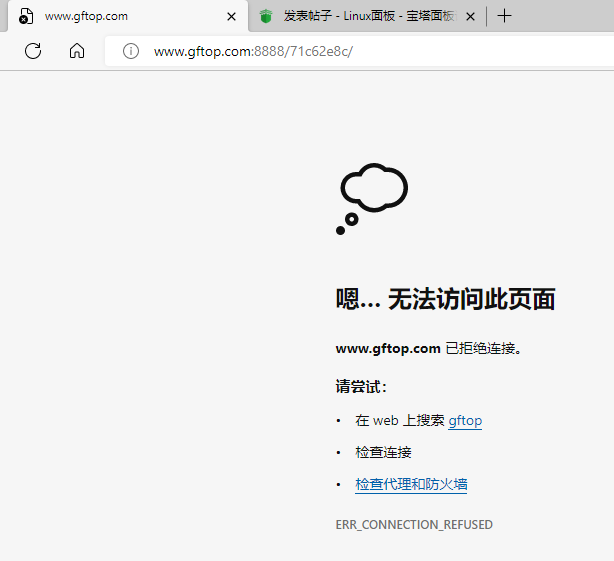Click the thought cloud error illustration
Image resolution: width=614 pixels, height=561 pixels.
coord(372,199)
